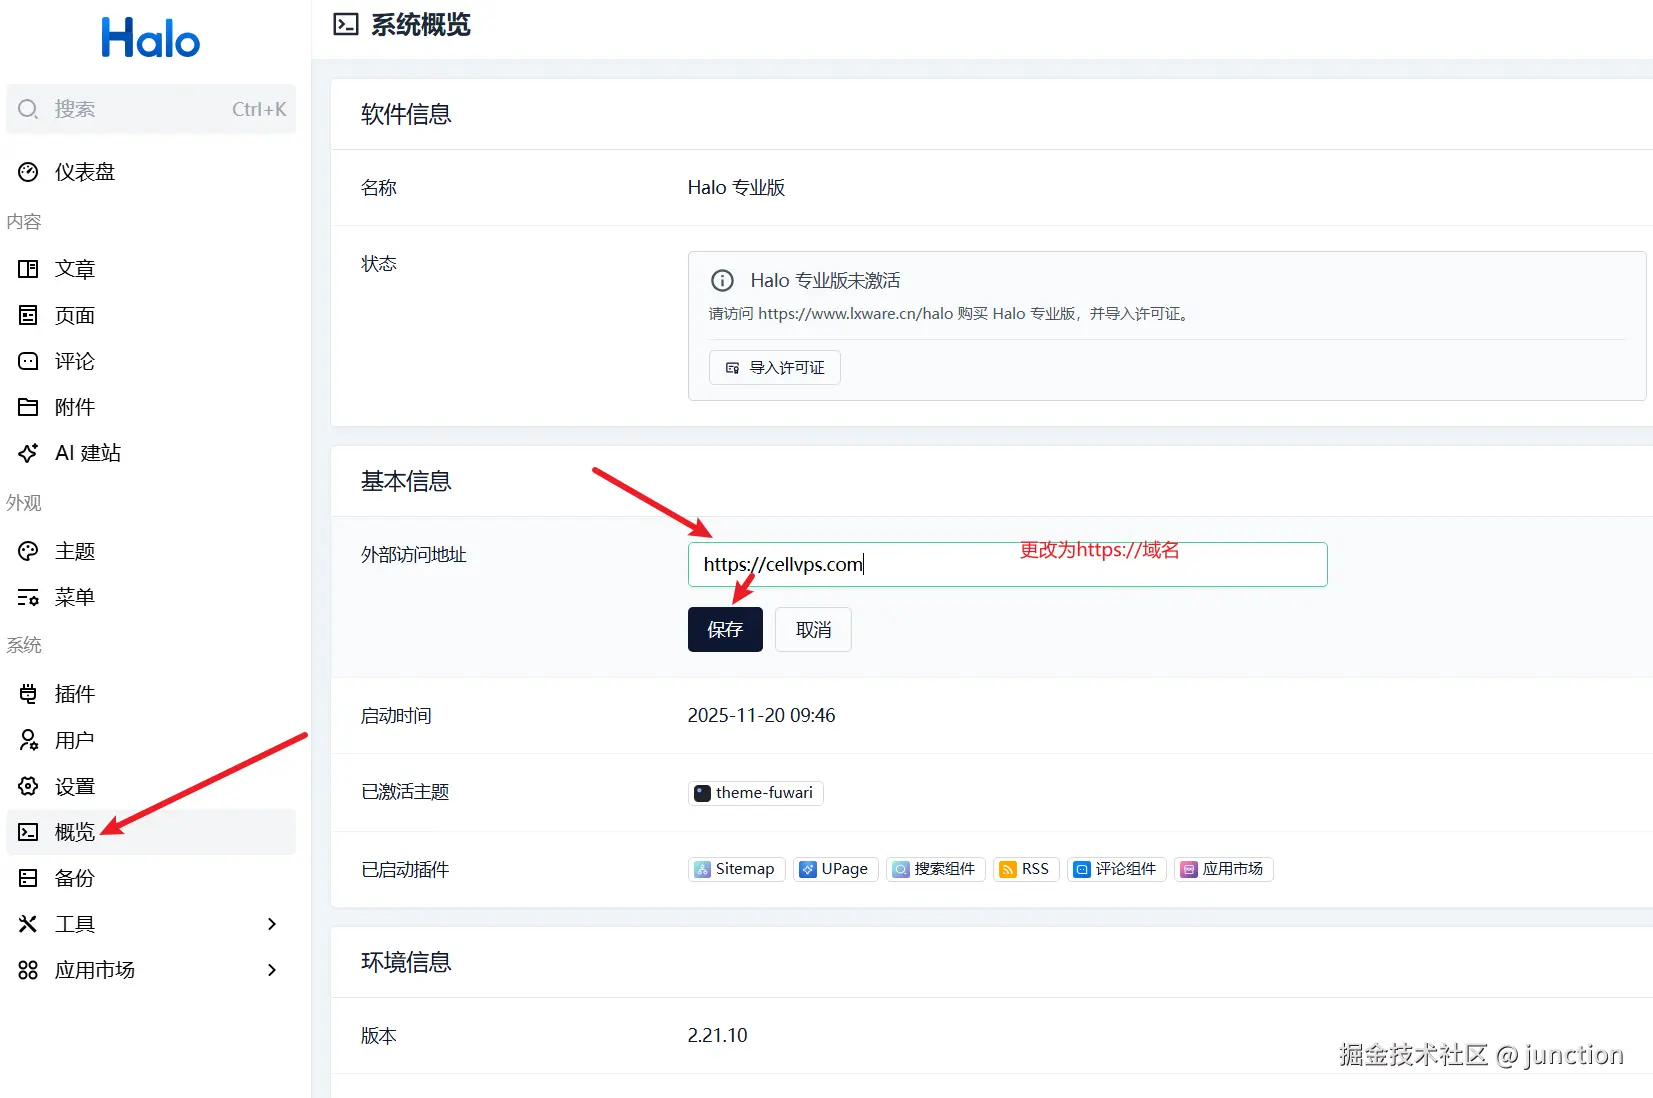Open 用户 in the sidebar
The image size is (1653, 1098).
151,740
